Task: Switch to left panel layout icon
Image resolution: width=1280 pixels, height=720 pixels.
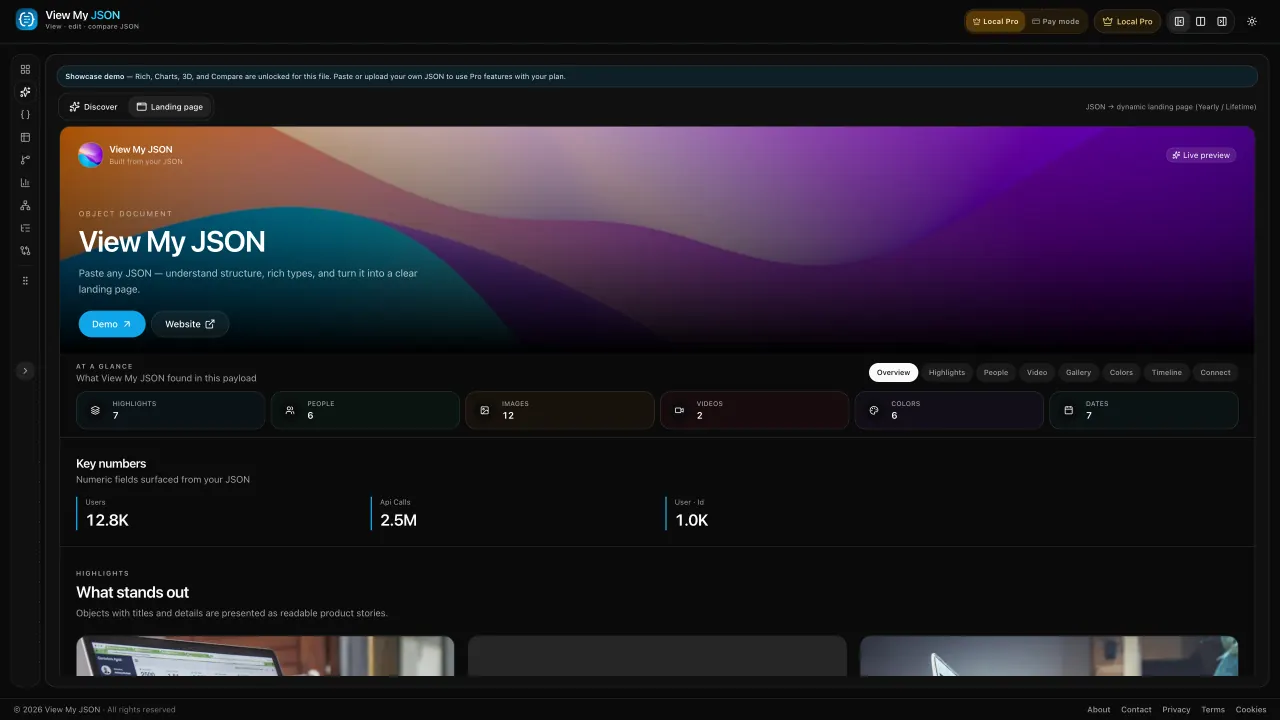Action: (1179, 21)
